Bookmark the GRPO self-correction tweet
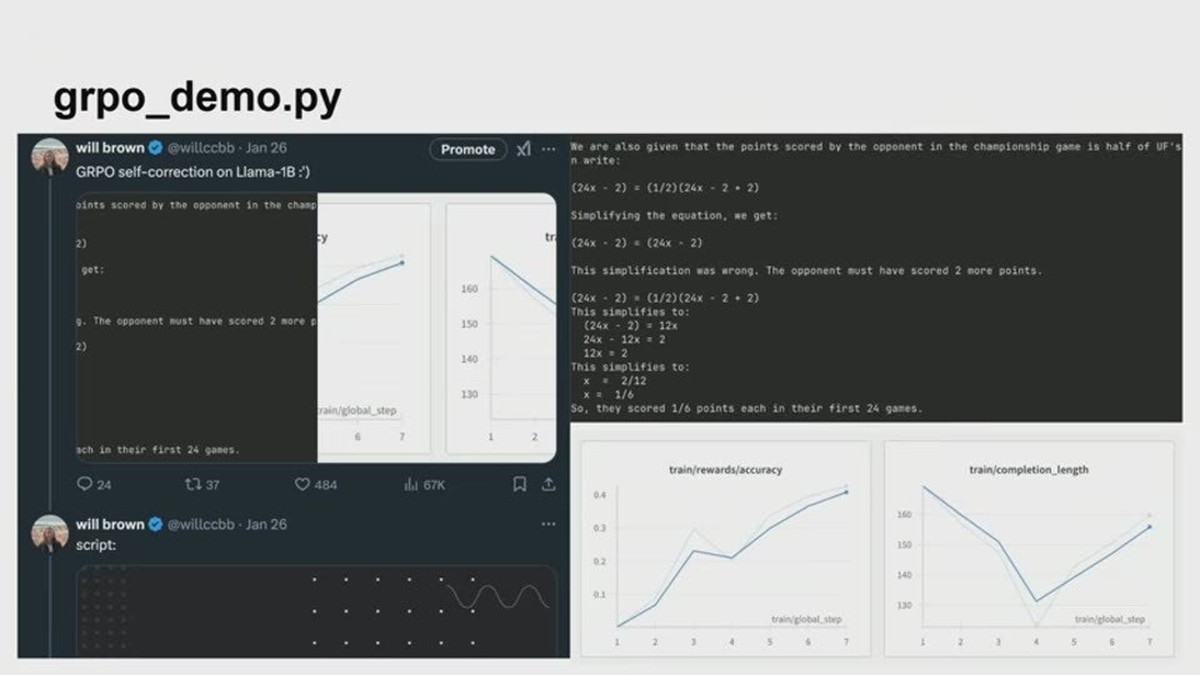1200x675 pixels. click(520, 484)
